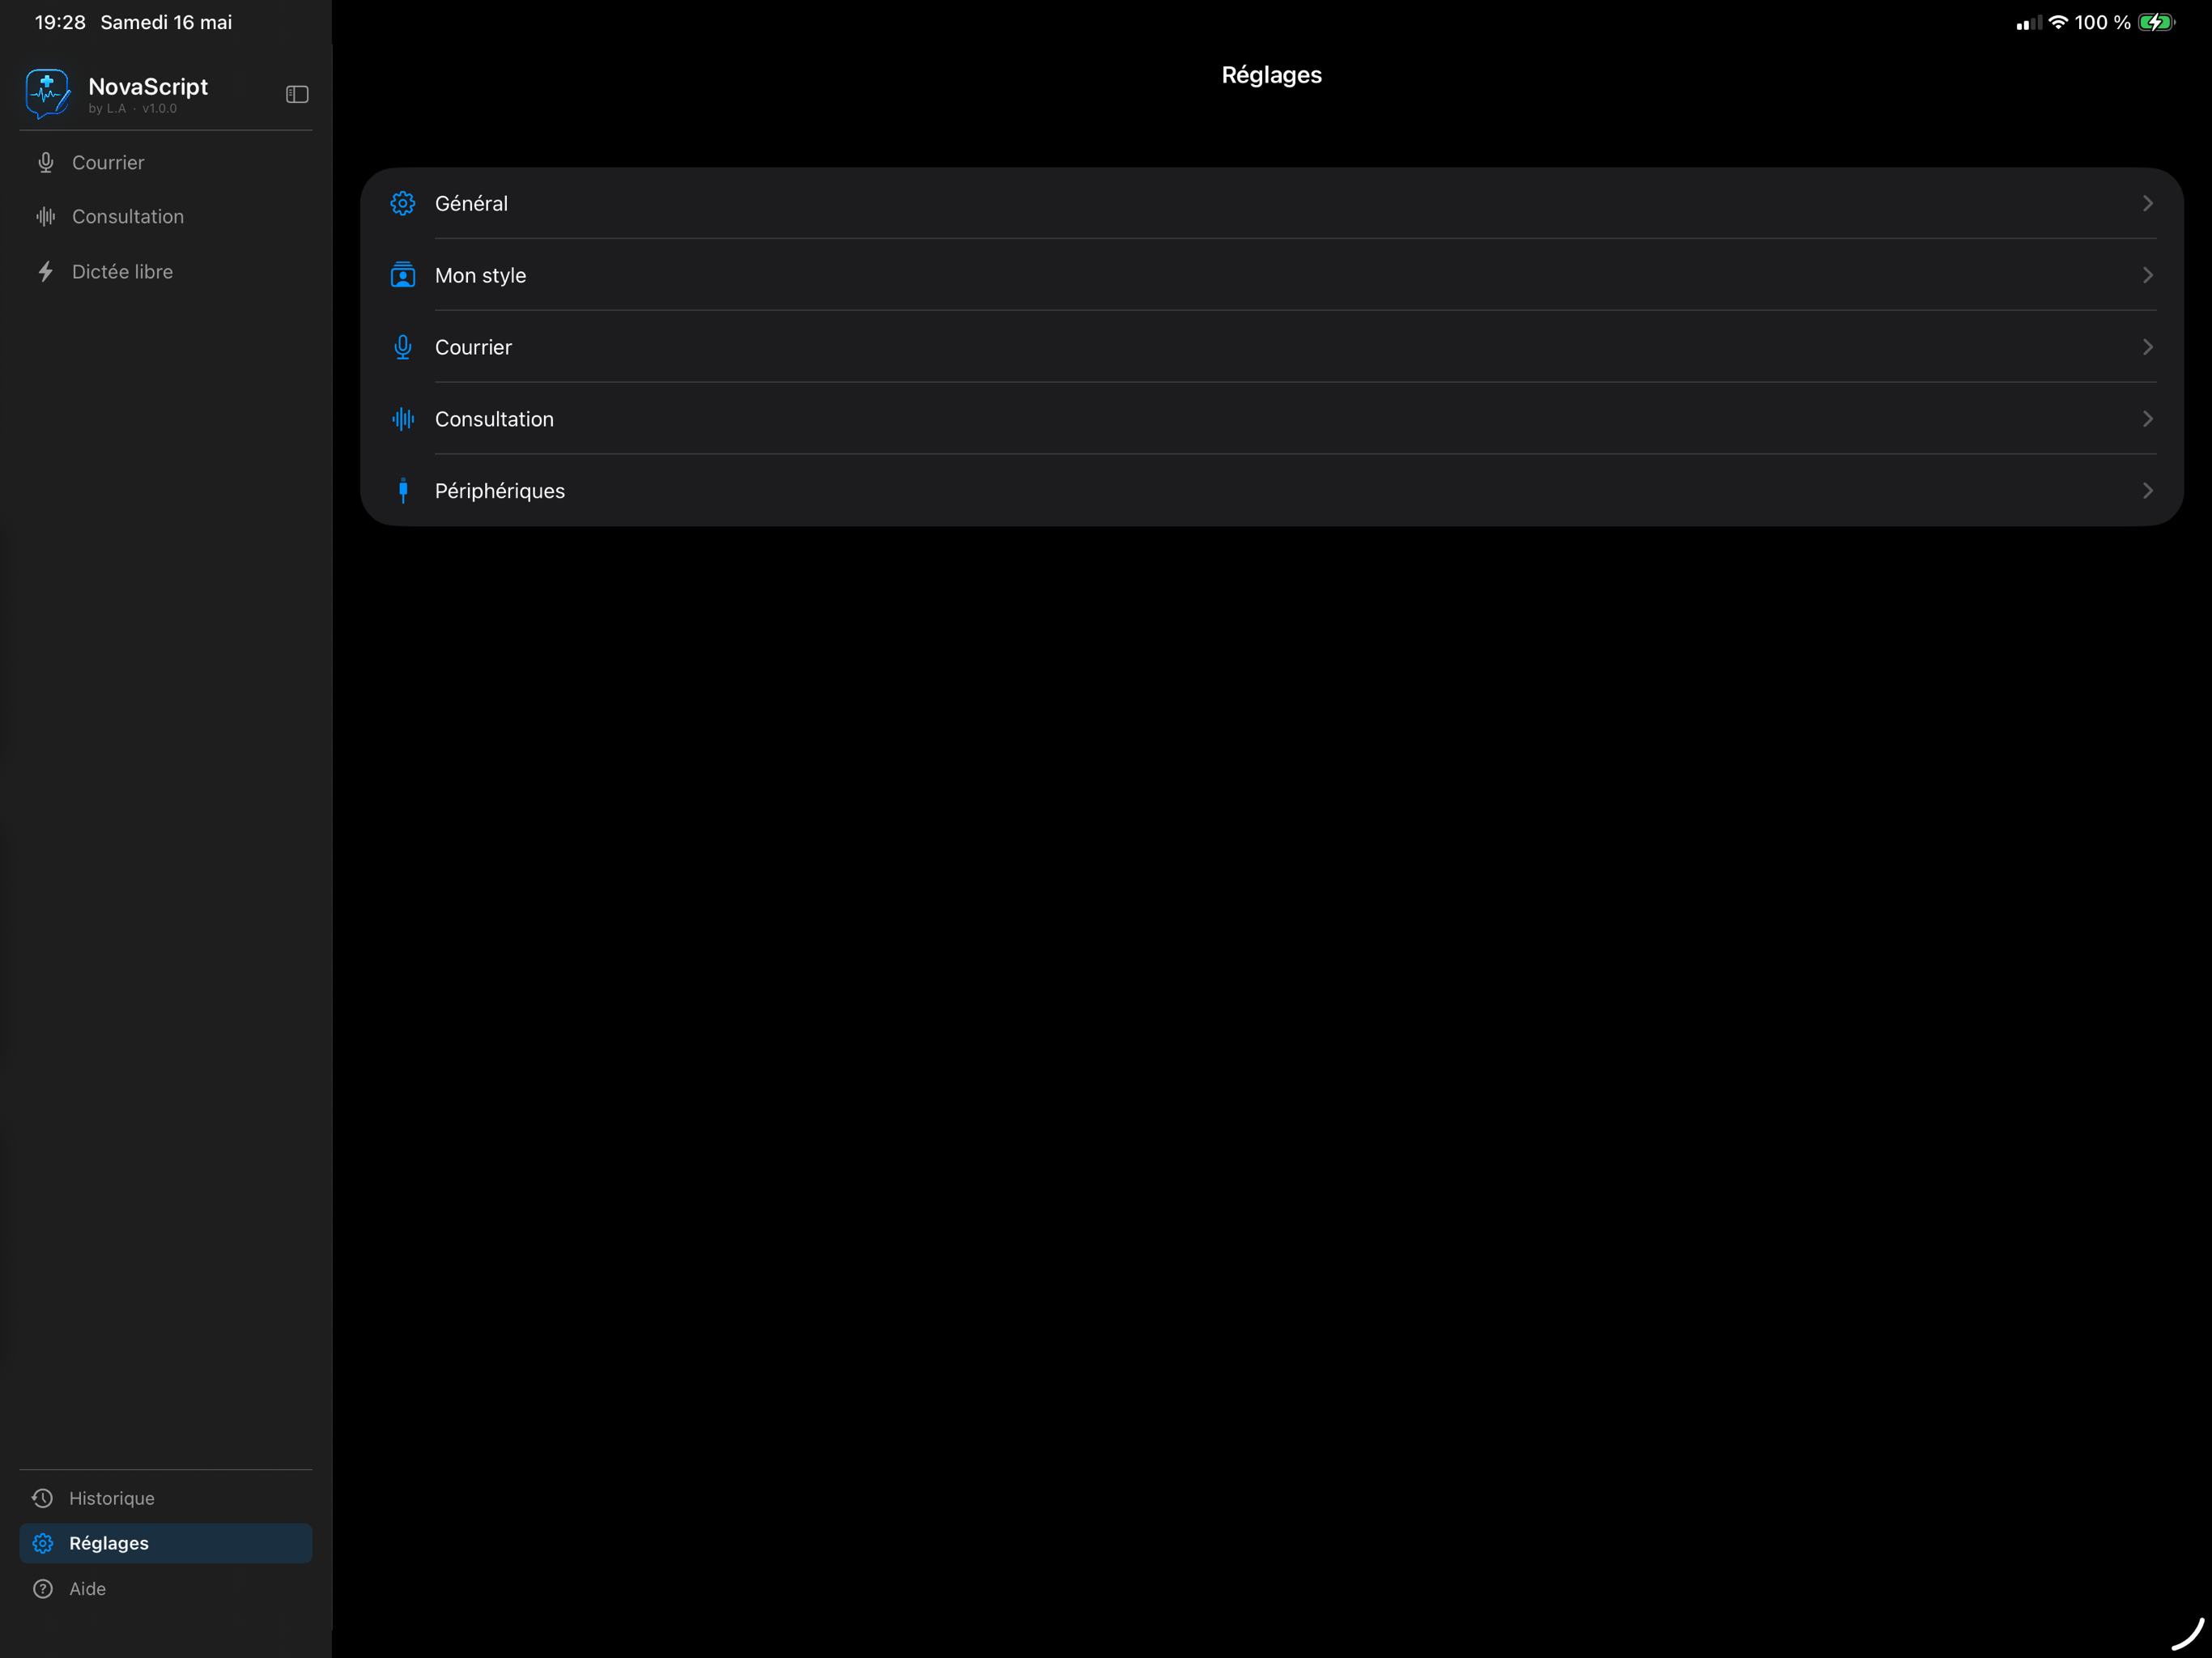Check the Wi-Fi status icon

(x=2058, y=22)
